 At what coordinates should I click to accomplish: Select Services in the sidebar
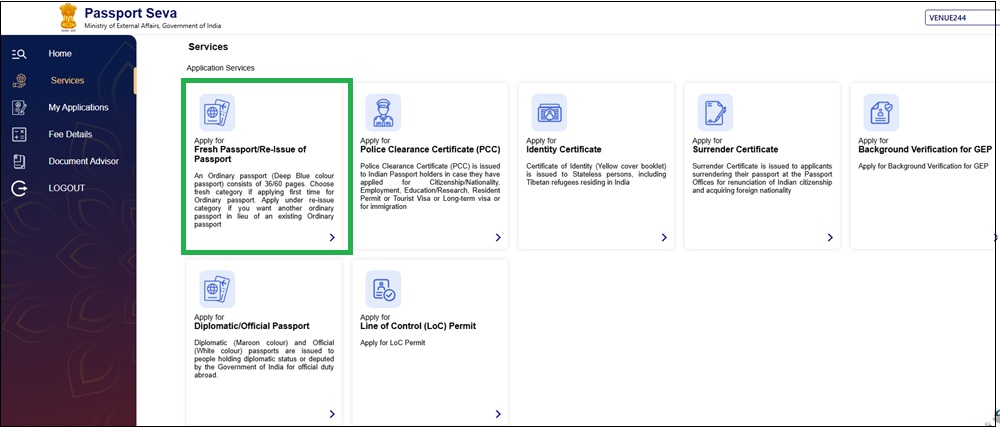coord(68,80)
